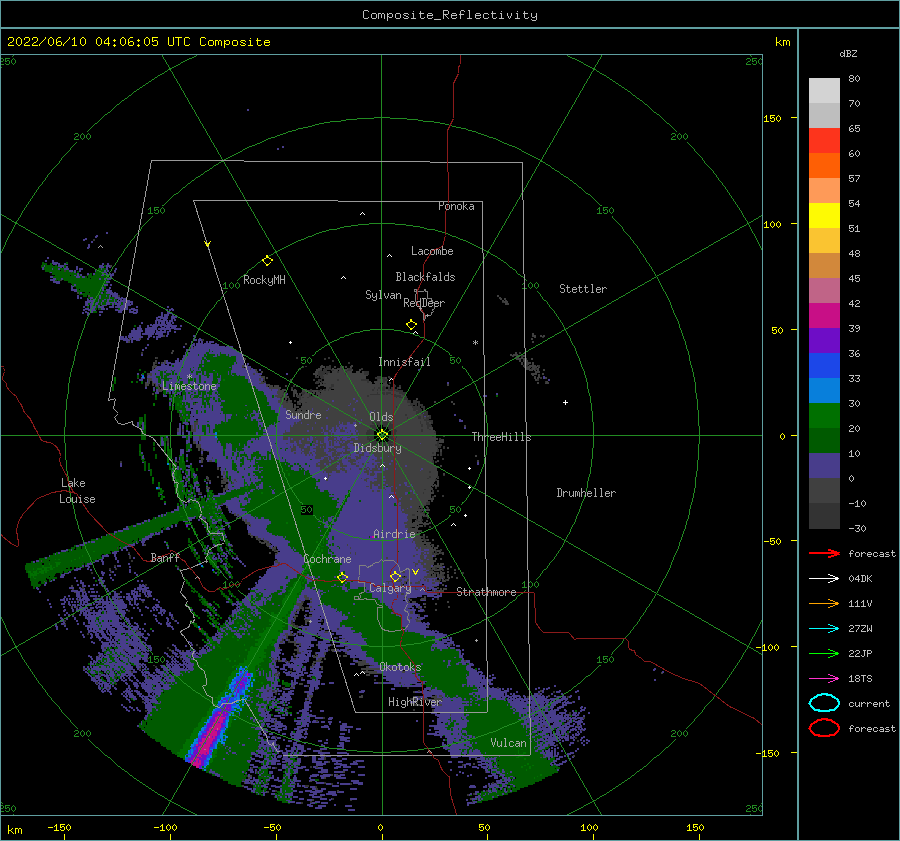Select the Cochrane label on the map

click(327, 559)
